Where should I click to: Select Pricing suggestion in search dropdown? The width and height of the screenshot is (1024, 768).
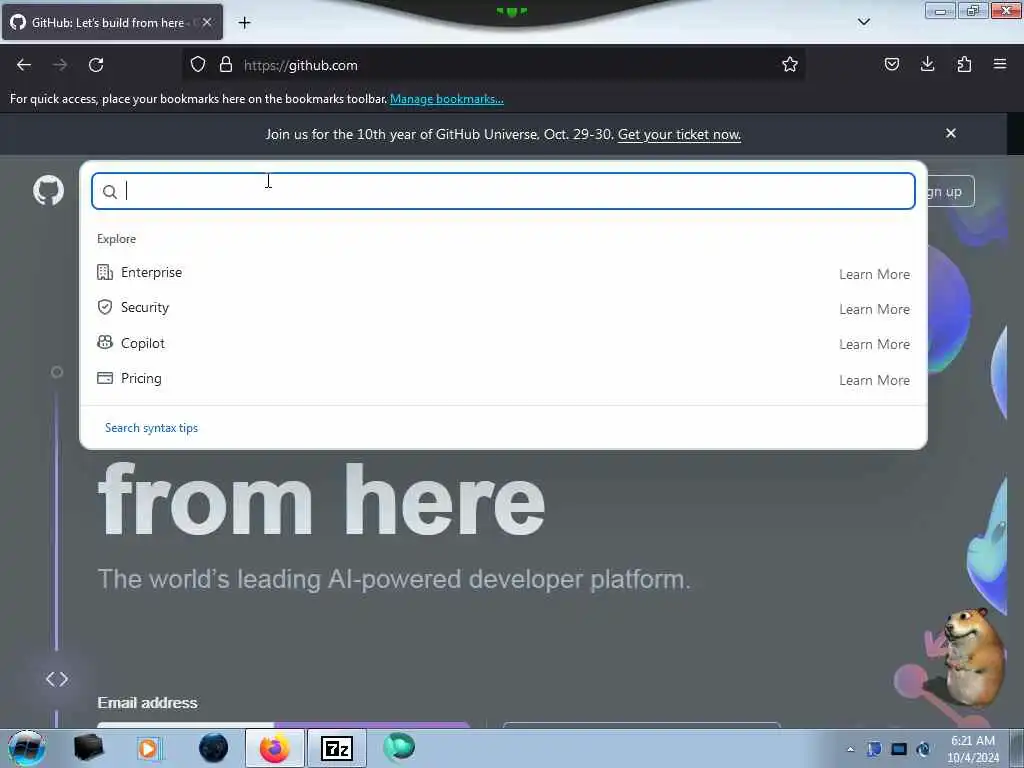pos(503,379)
